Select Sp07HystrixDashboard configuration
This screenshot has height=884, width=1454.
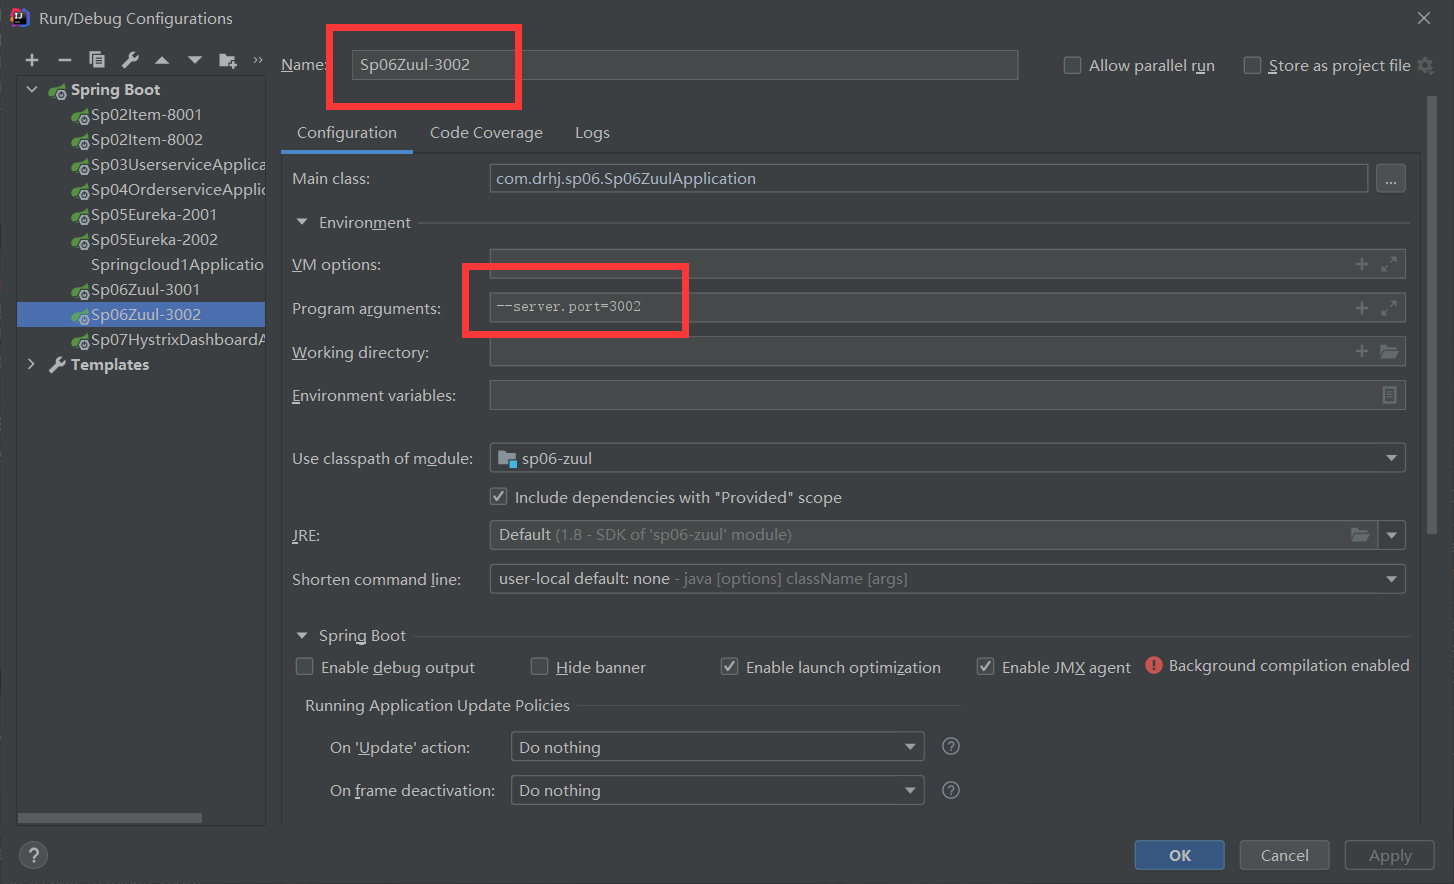pos(177,339)
